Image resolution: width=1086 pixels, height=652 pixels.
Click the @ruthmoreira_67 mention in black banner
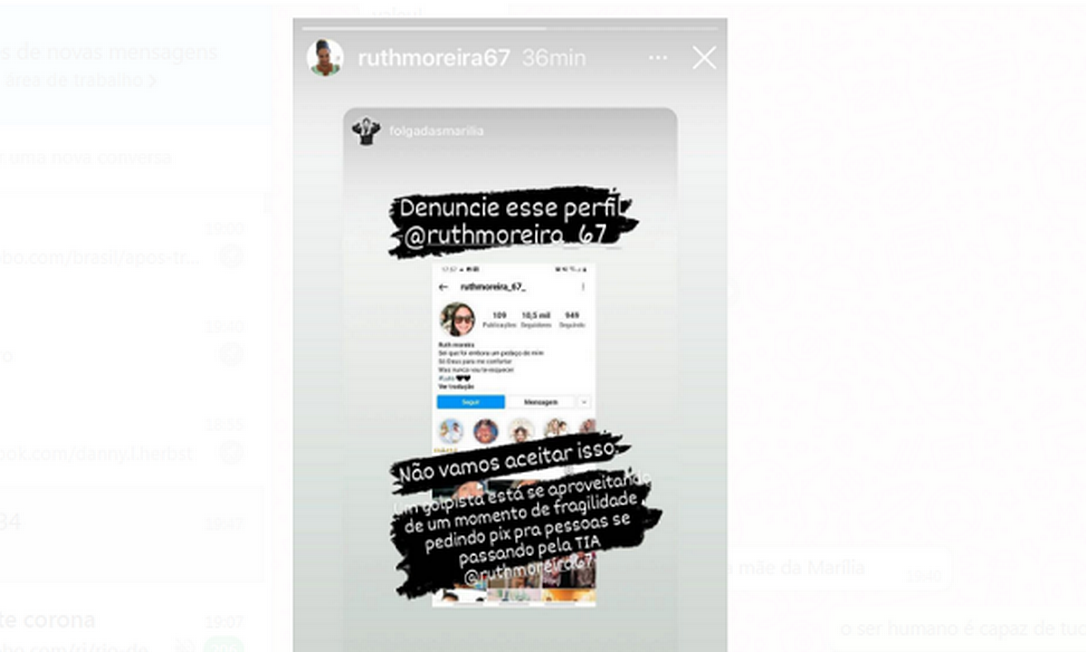tap(506, 236)
